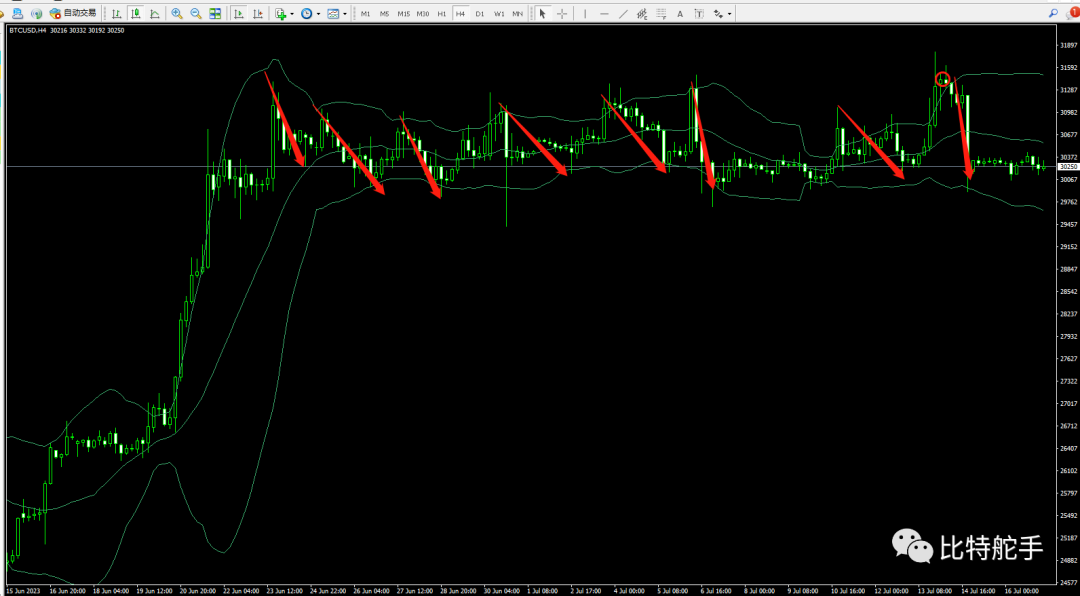
Task: Select the M30 timeframe
Action: [x=424, y=14]
